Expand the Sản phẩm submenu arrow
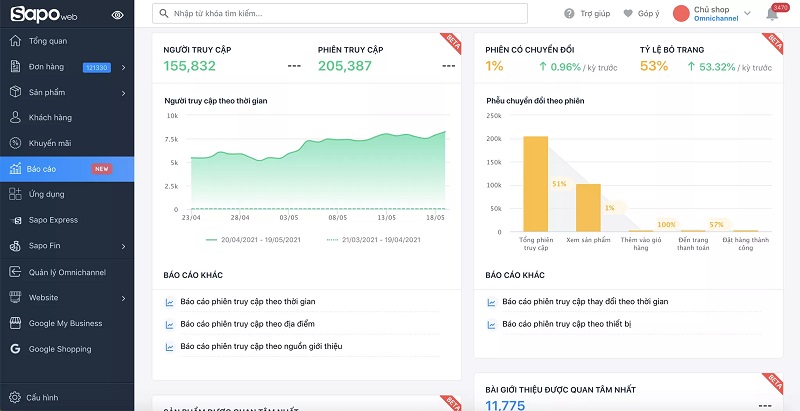The image size is (800, 411). point(123,93)
